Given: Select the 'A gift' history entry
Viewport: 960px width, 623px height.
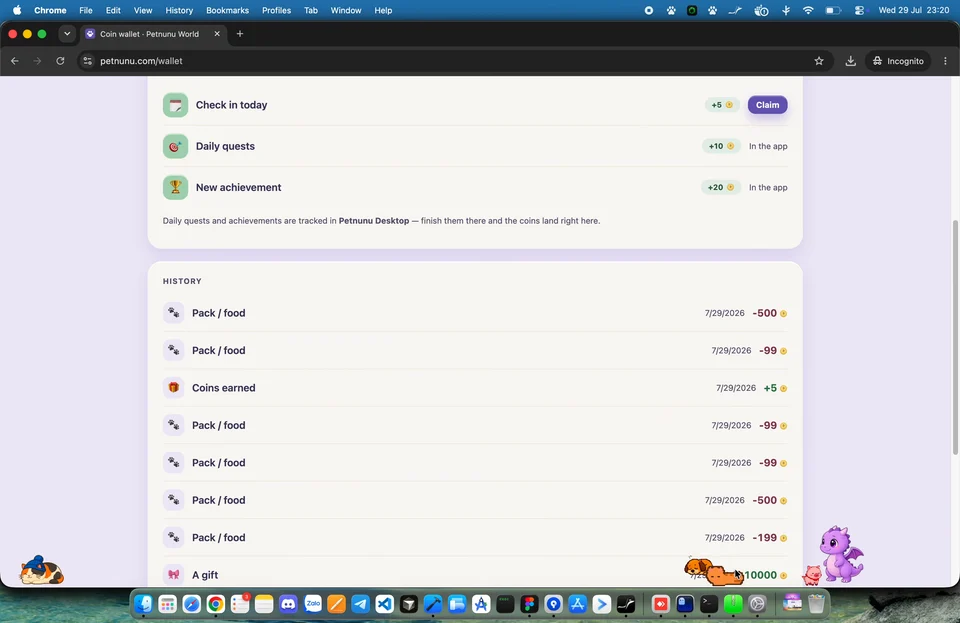Looking at the screenshot, I should 475,575.
